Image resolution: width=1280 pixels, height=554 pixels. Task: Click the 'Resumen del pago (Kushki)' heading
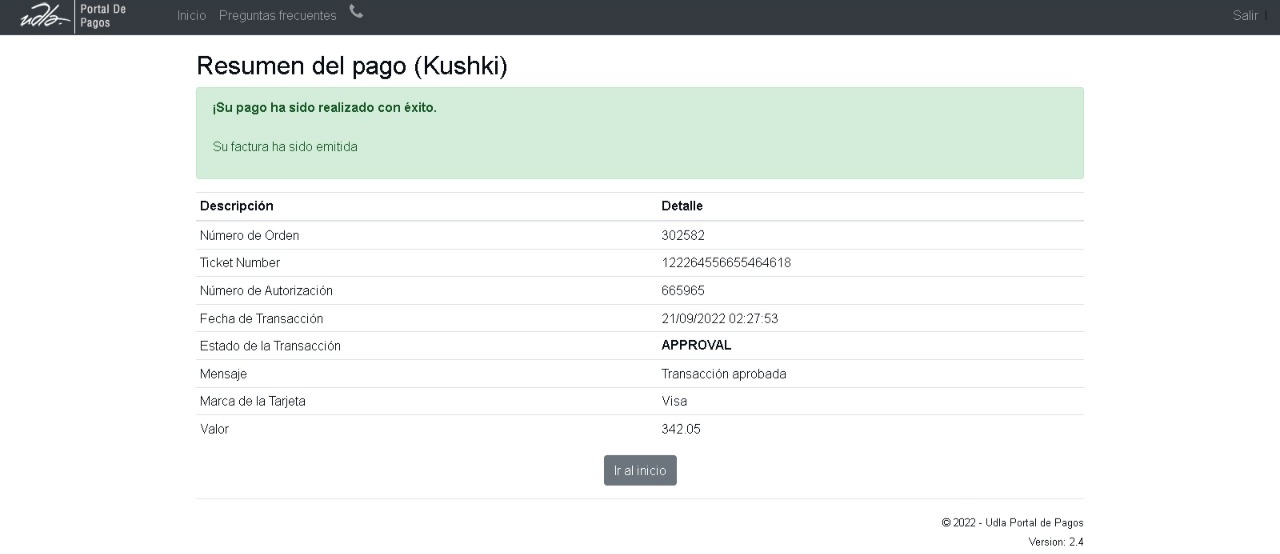(x=352, y=66)
